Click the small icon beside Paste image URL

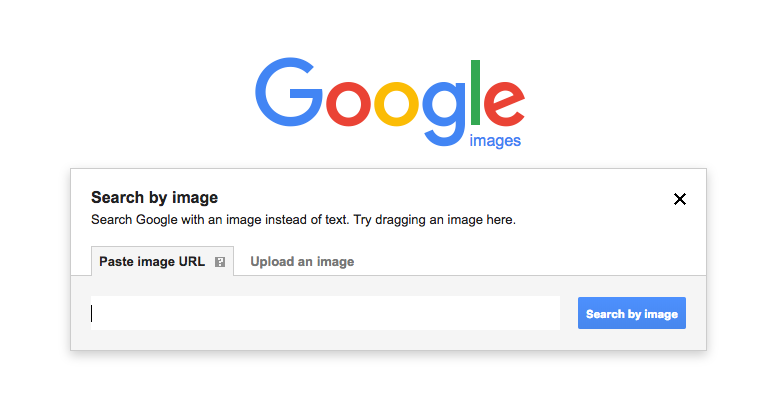point(220,262)
